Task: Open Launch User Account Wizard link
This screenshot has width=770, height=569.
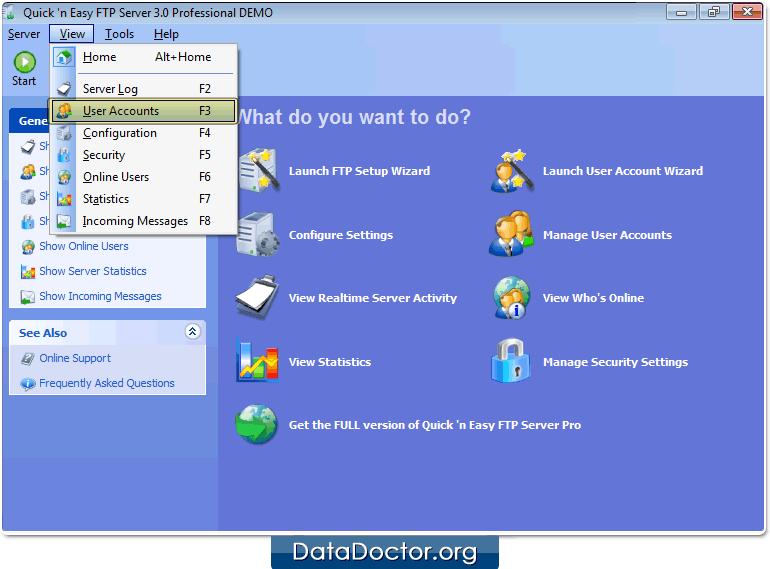Action: [x=623, y=171]
